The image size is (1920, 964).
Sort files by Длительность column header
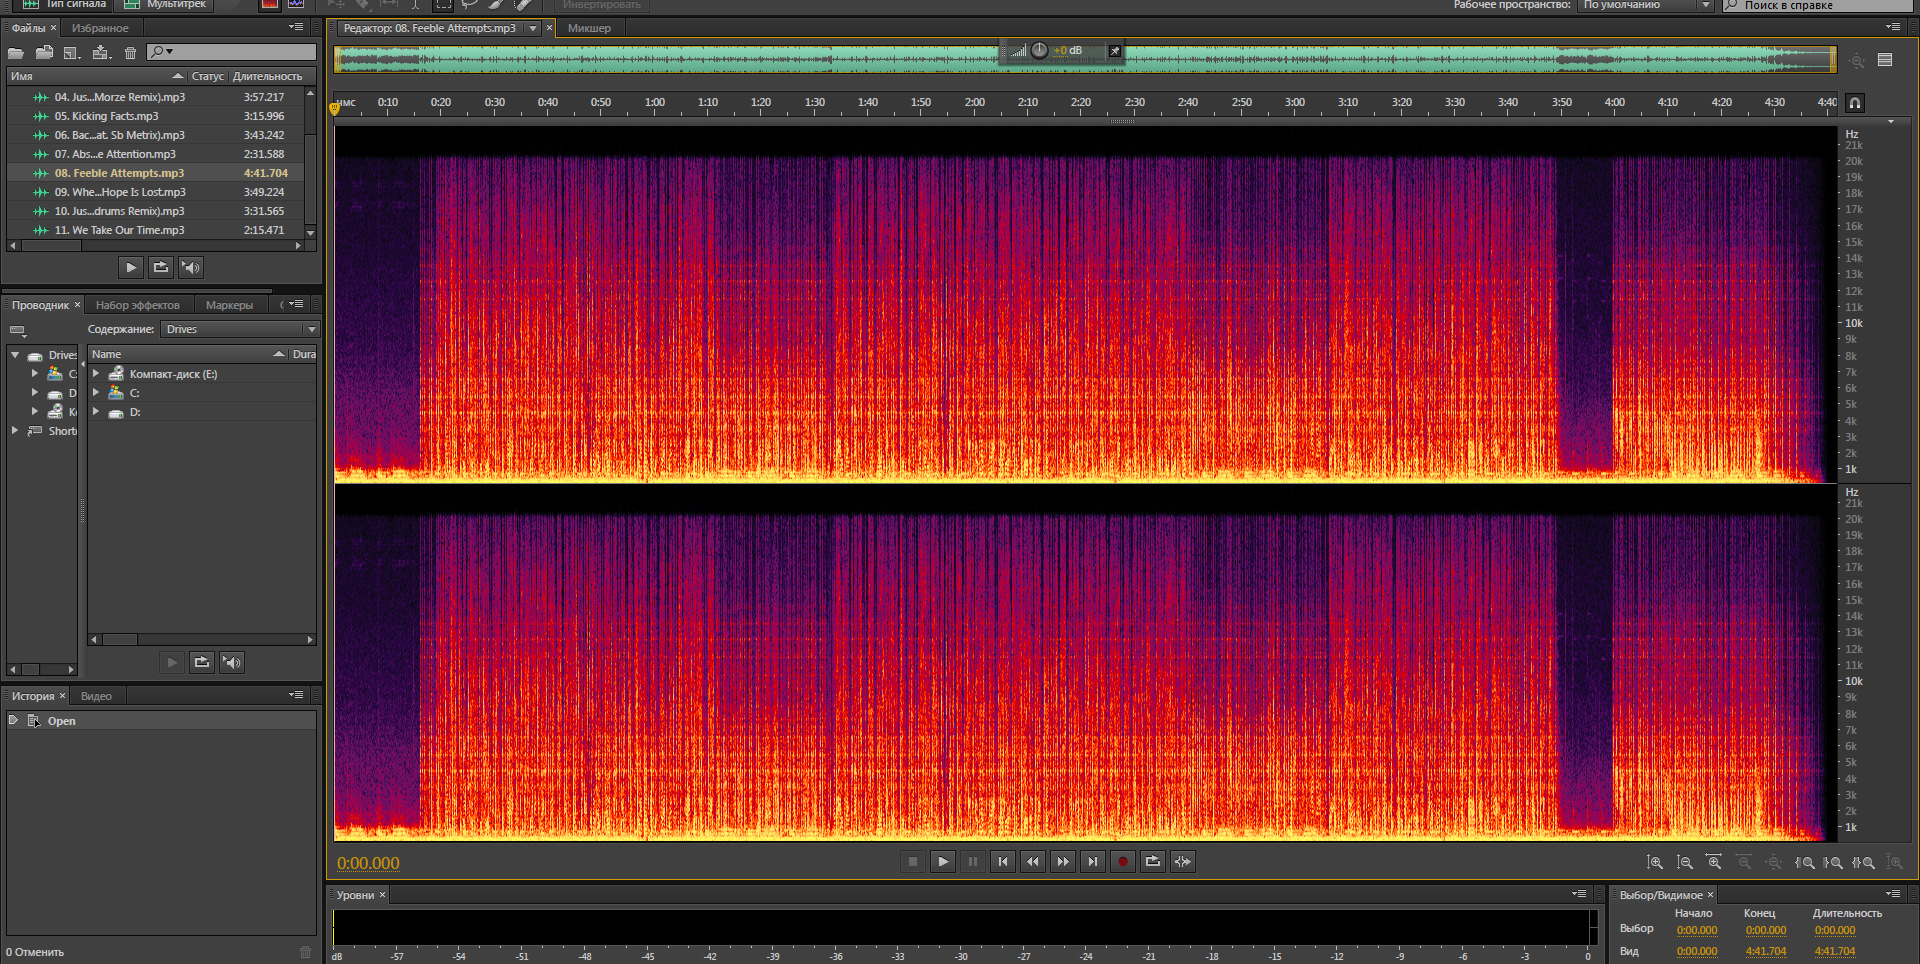pos(268,76)
